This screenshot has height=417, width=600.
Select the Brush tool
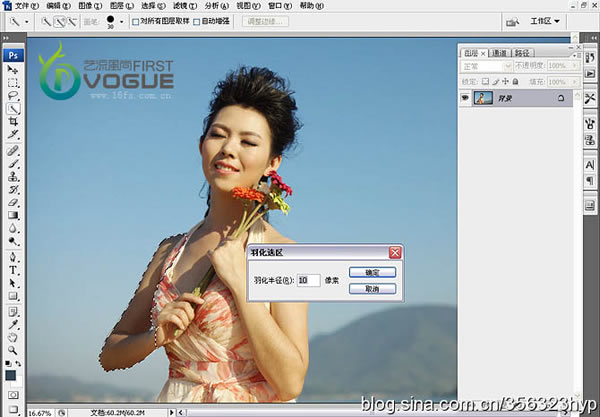pyautogui.click(x=13, y=164)
